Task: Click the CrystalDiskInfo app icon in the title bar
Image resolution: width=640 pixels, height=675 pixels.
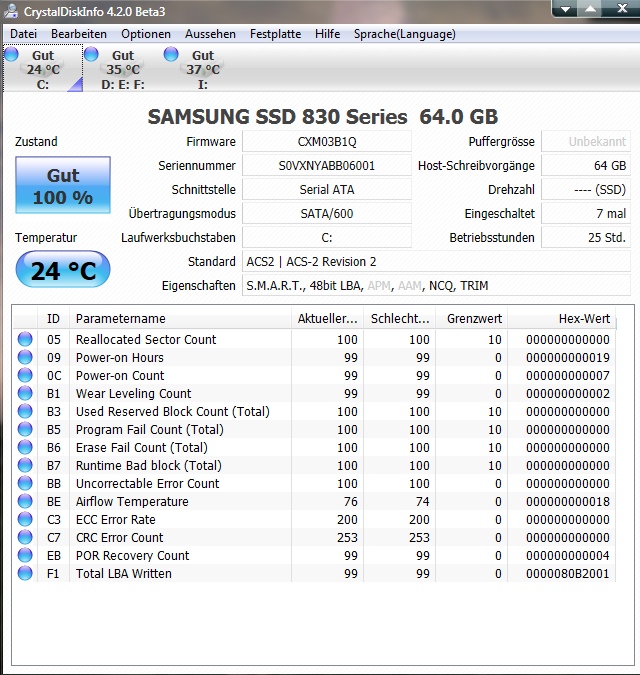Action: point(10,11)
